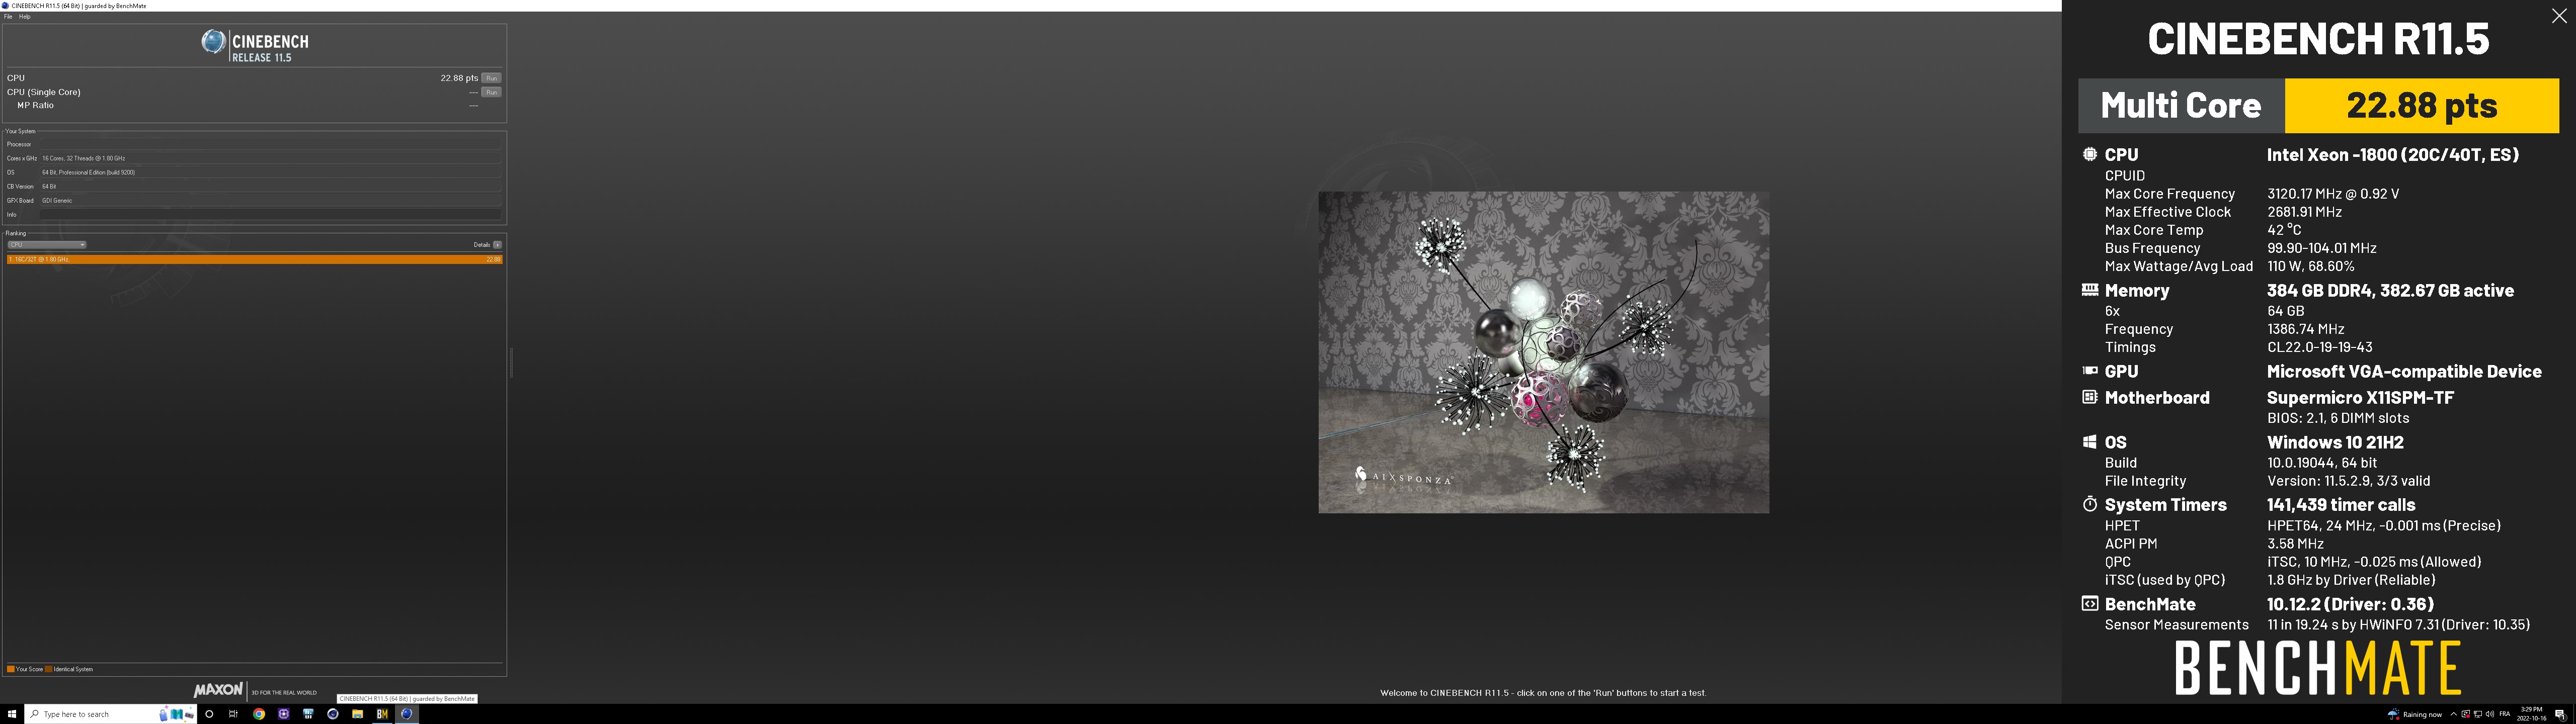Click the Cinebench globe logo
Screen dimensions: 2576x724
pyautogui.click(x=213, y=42)
